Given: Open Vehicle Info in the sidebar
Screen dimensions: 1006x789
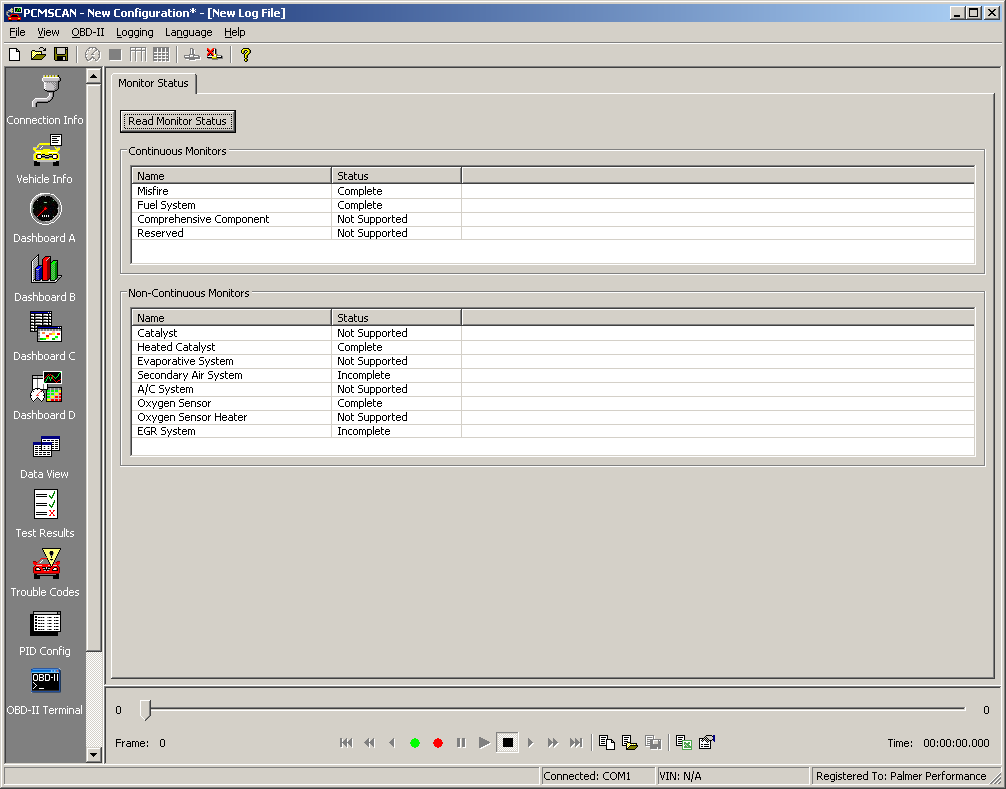Looking at the screenshot, I should click(45, 159).
